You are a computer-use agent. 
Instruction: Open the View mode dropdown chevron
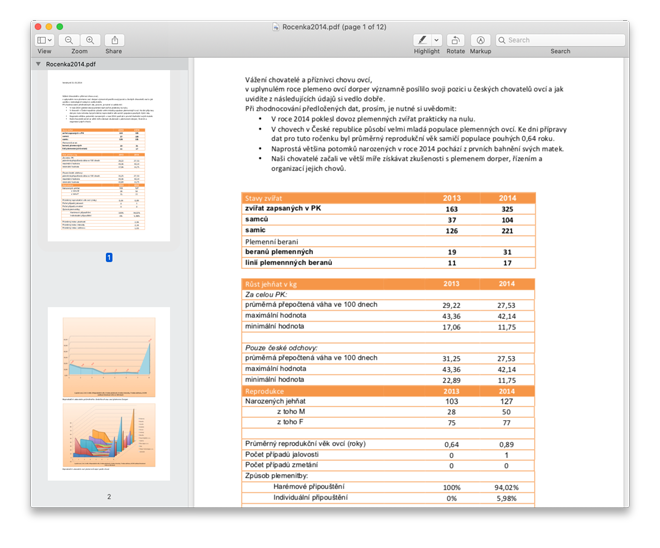51,39
